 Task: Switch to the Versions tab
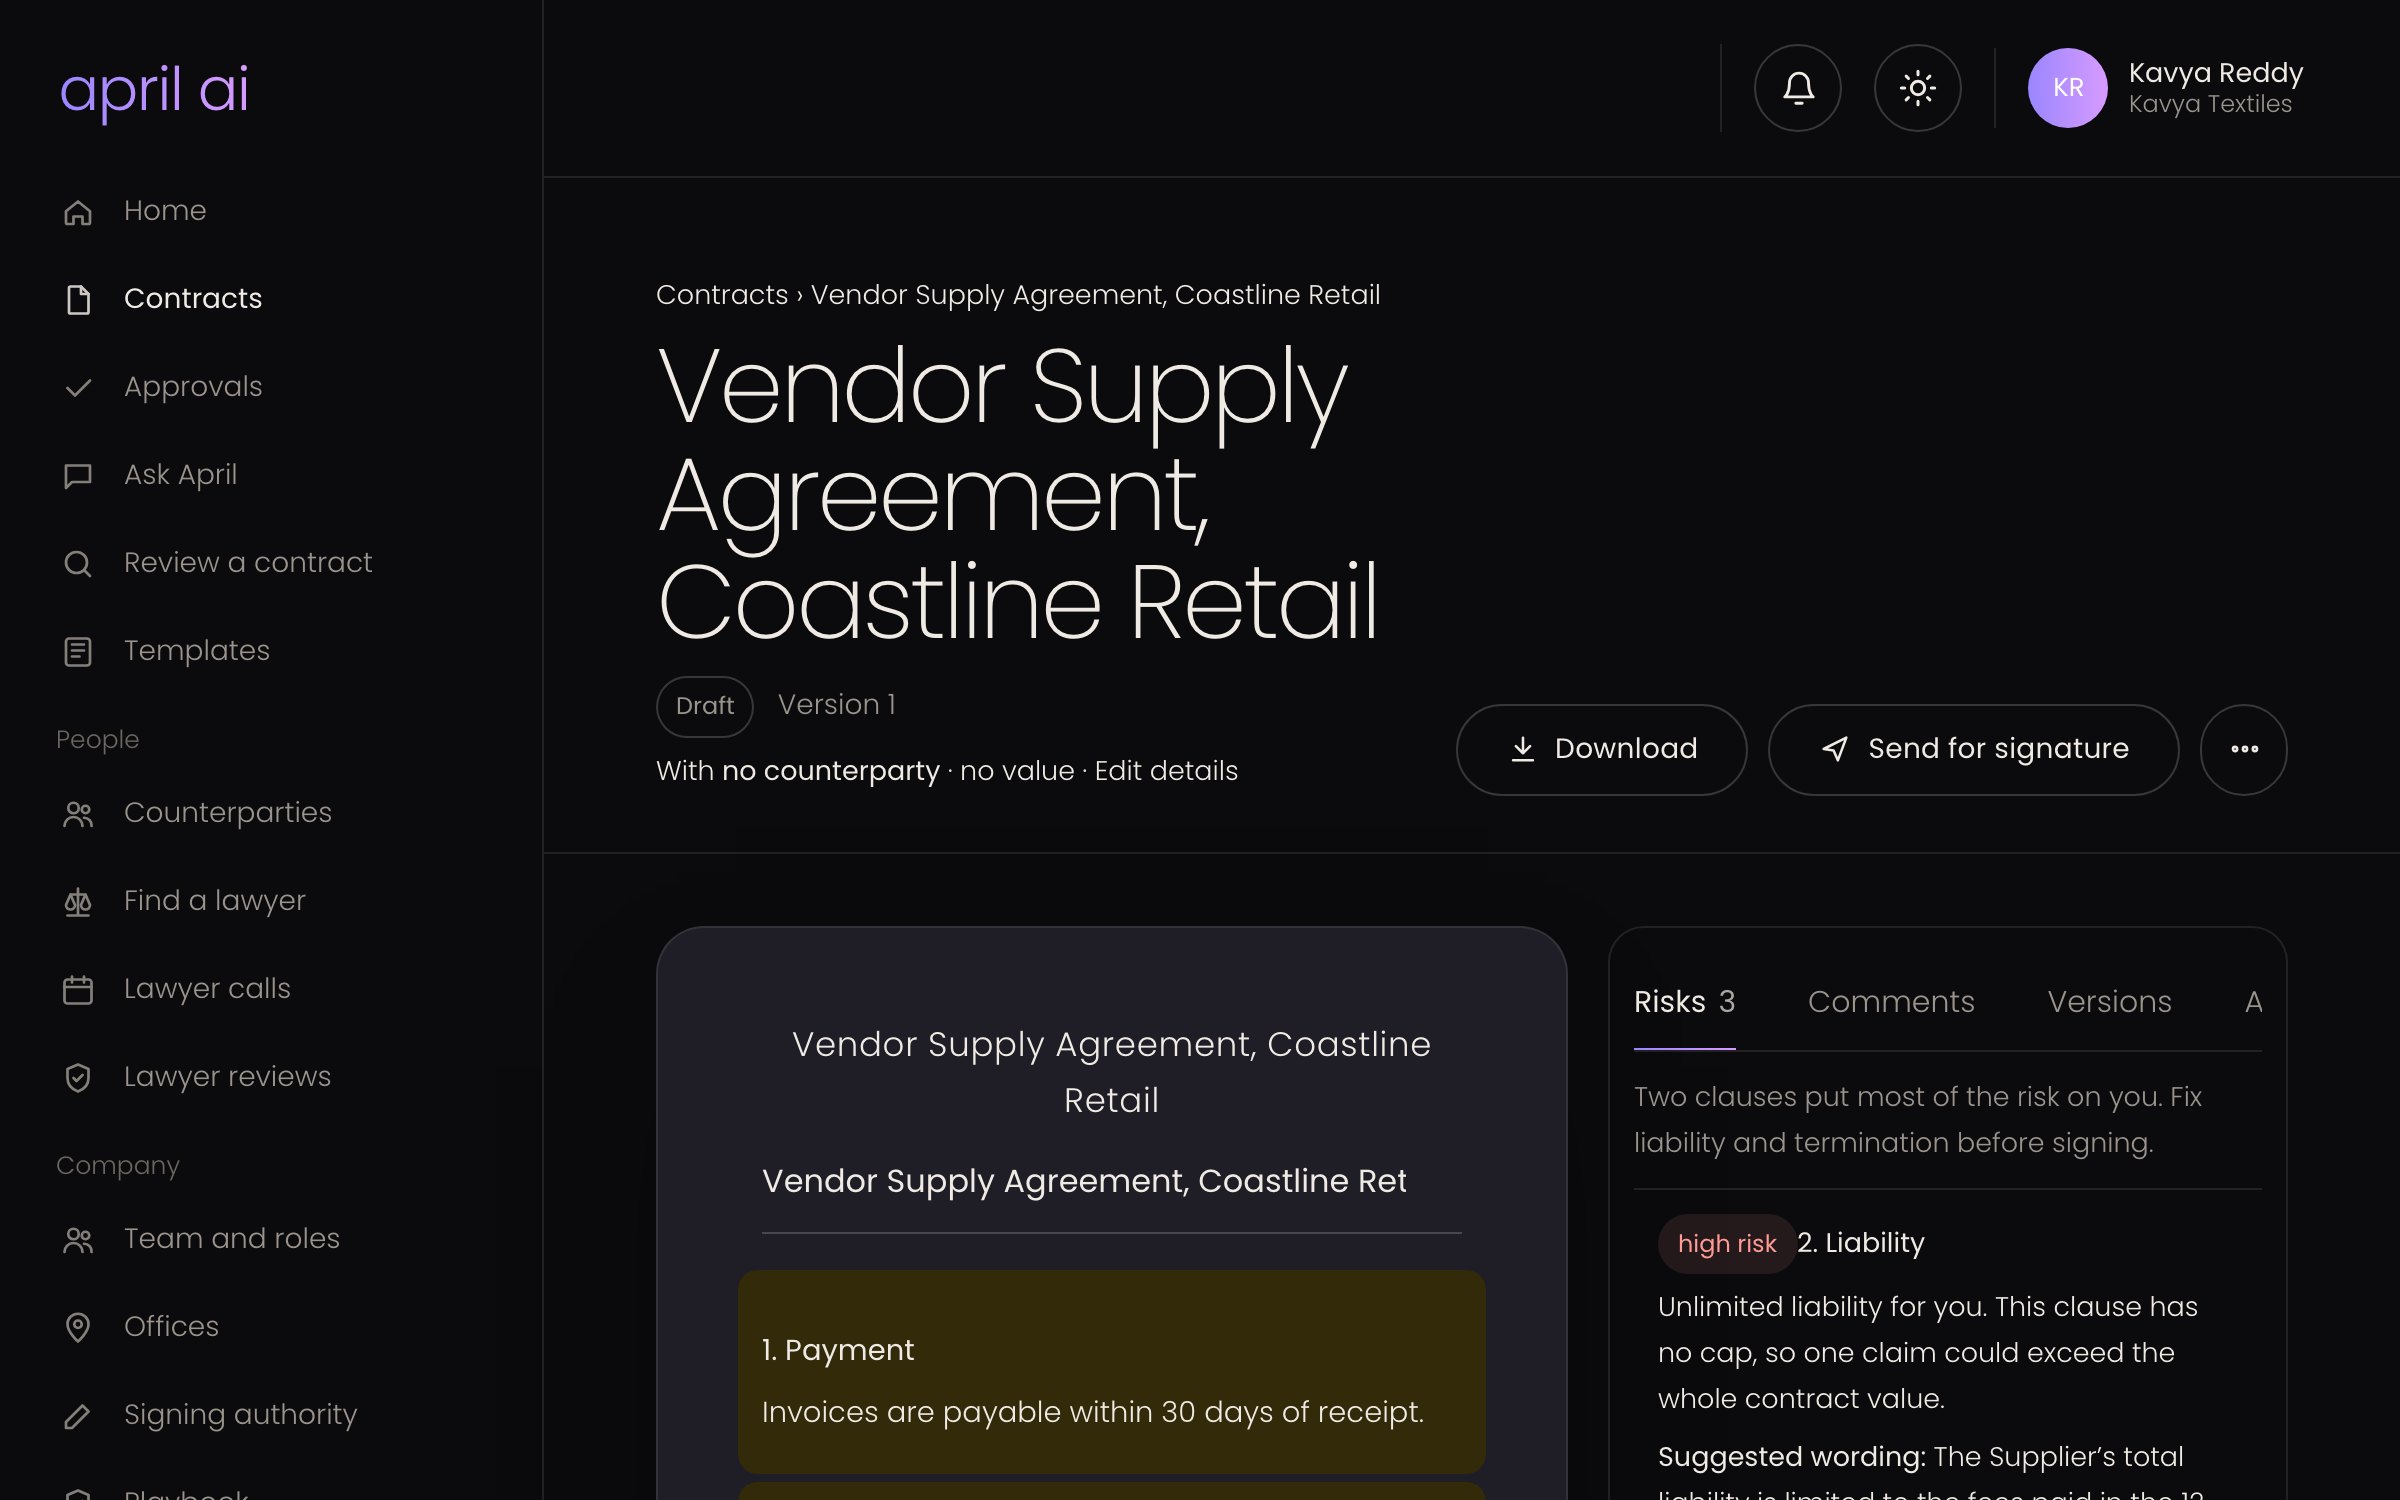2109,1002
